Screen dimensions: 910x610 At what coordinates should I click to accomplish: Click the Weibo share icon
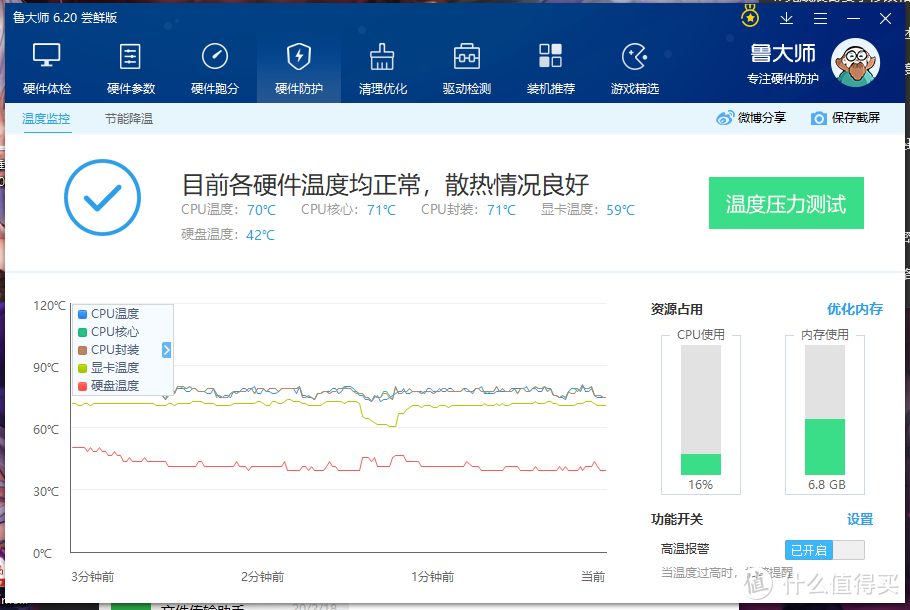click(x=725, y=118)
